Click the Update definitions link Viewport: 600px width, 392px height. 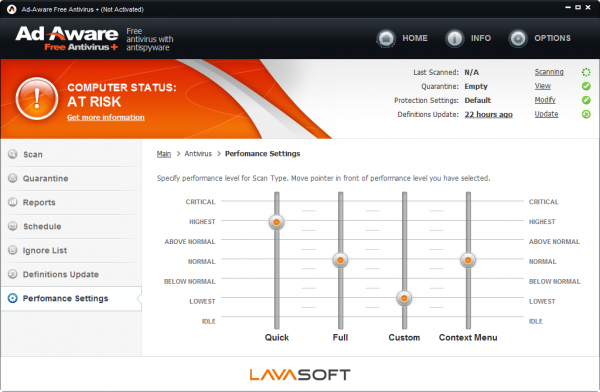[x=546, y=114]
